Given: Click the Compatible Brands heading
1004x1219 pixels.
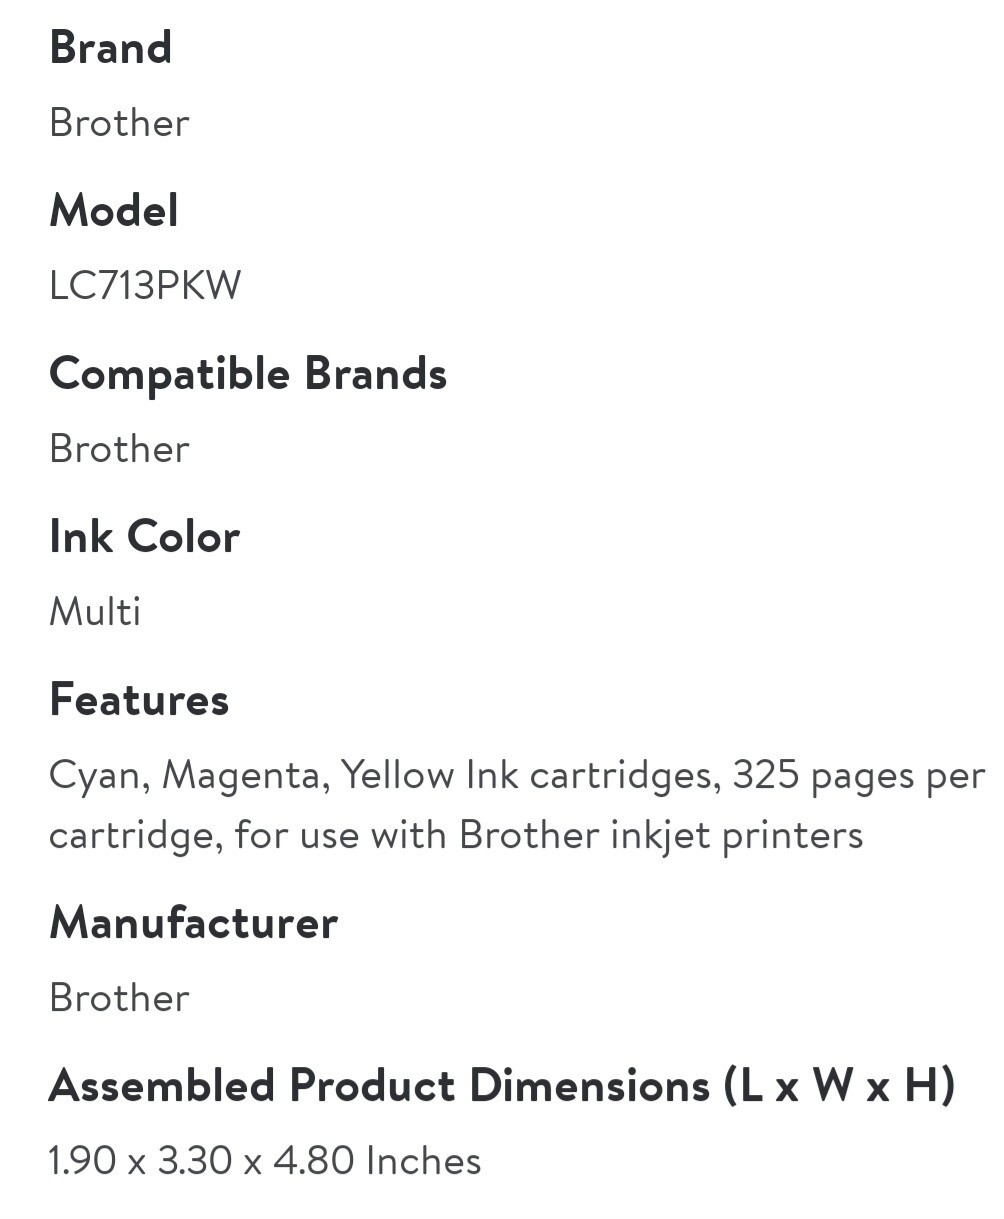Looking at the screenshot, I should (x=247, y=374).
